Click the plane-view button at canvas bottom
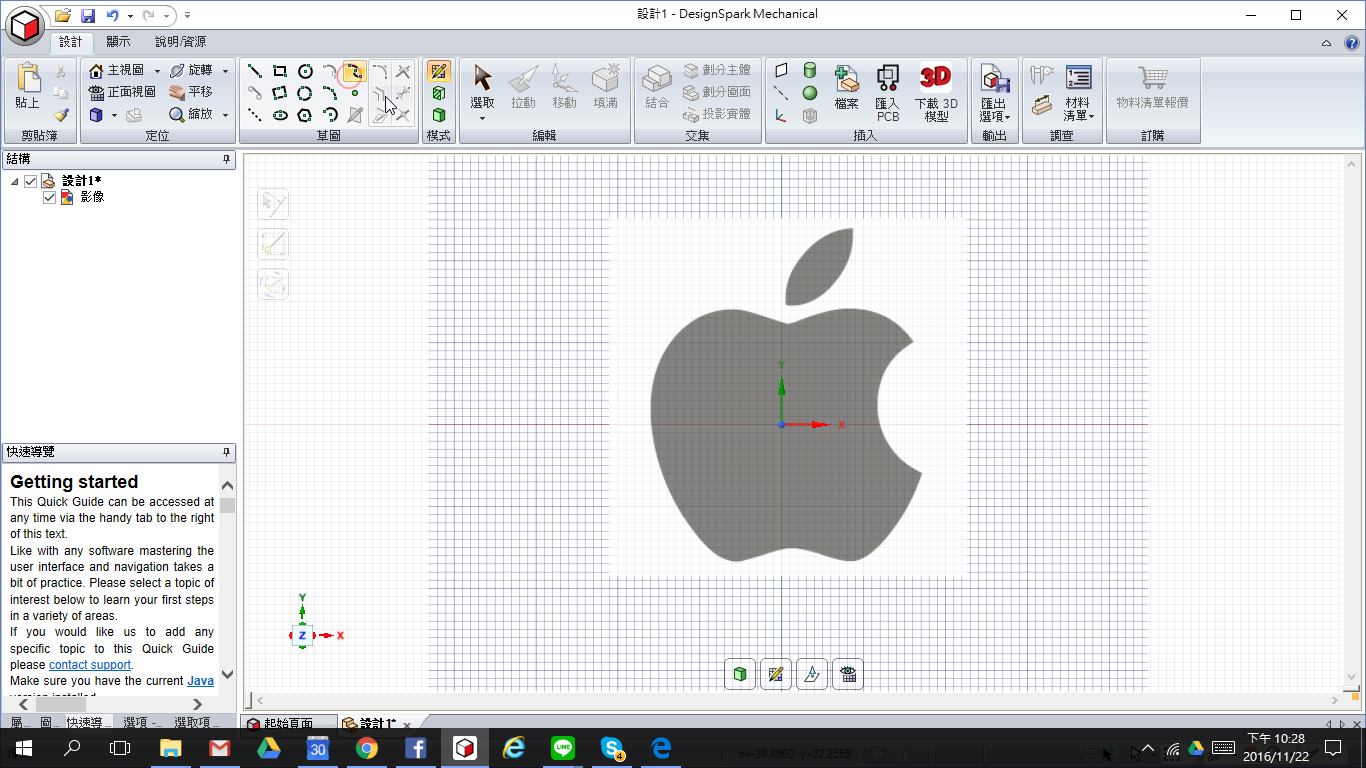The height and width of the screenshot is (768, 1366). click(x=812, y=674)
